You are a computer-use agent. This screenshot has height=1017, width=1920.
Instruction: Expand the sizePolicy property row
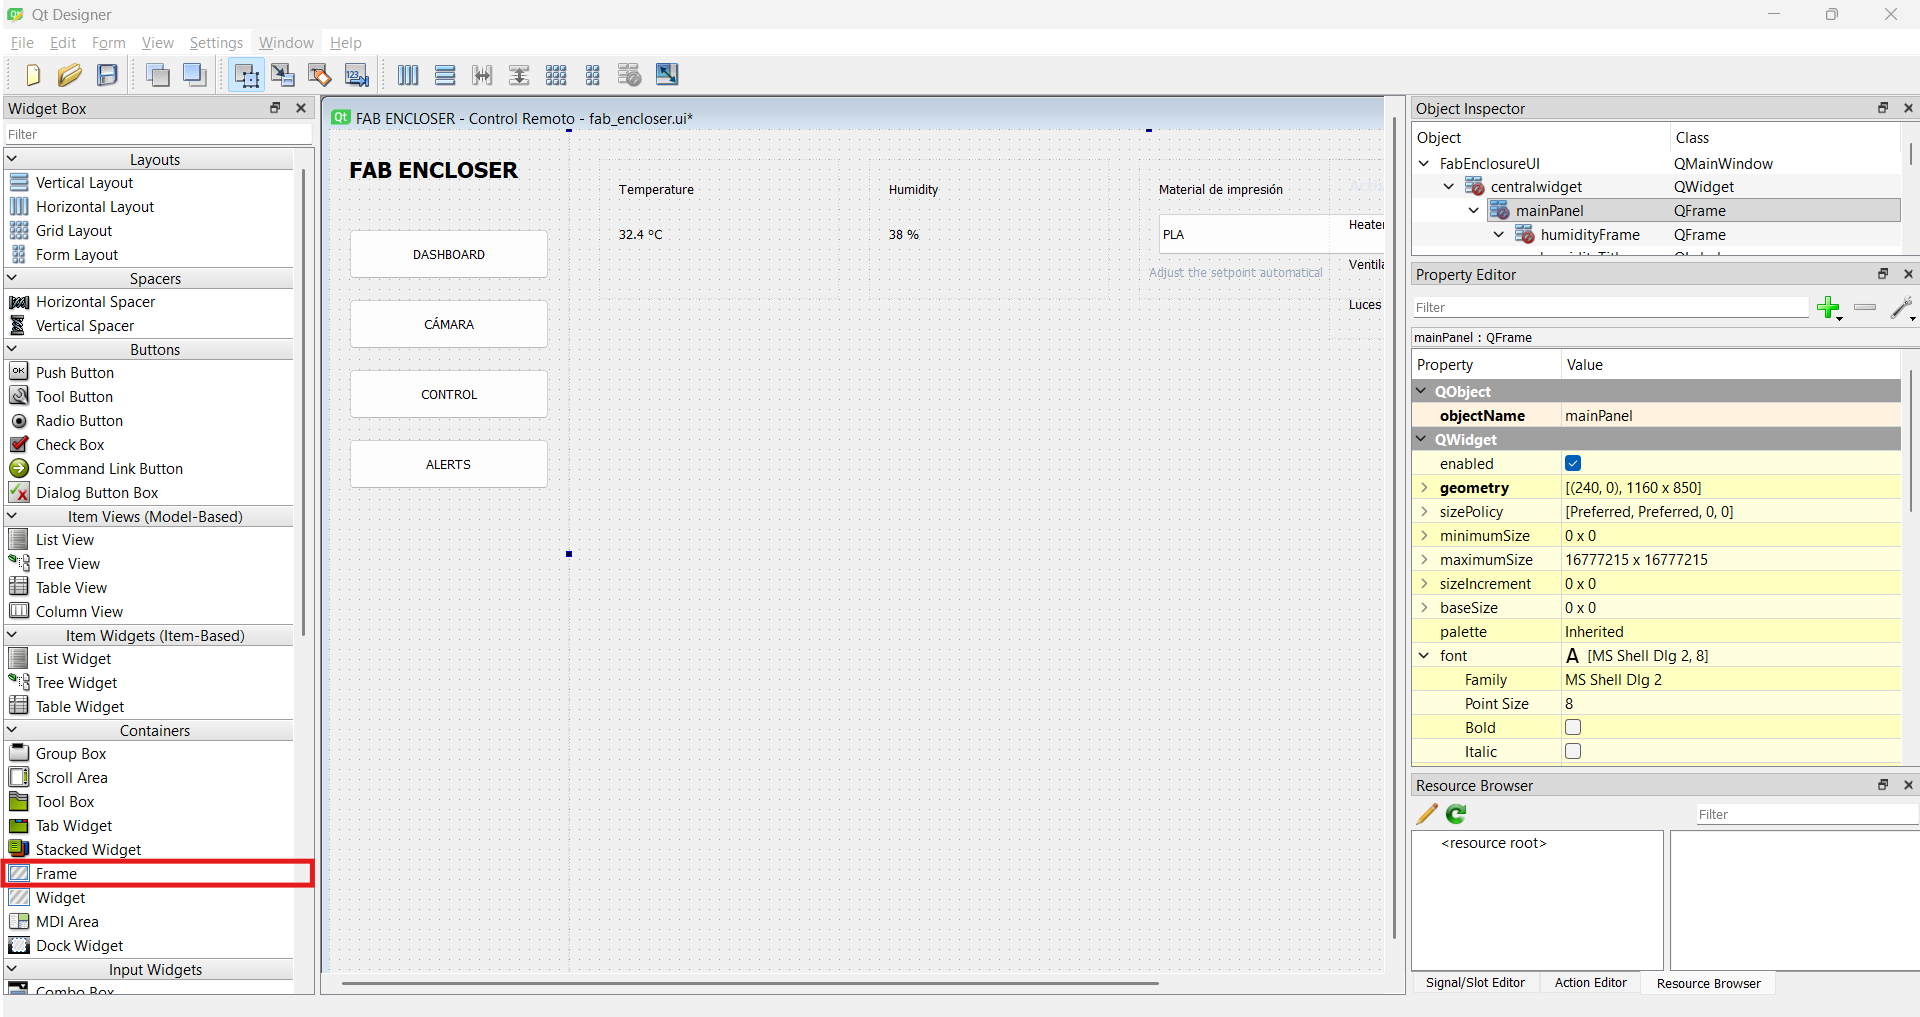coord(1424,511)
